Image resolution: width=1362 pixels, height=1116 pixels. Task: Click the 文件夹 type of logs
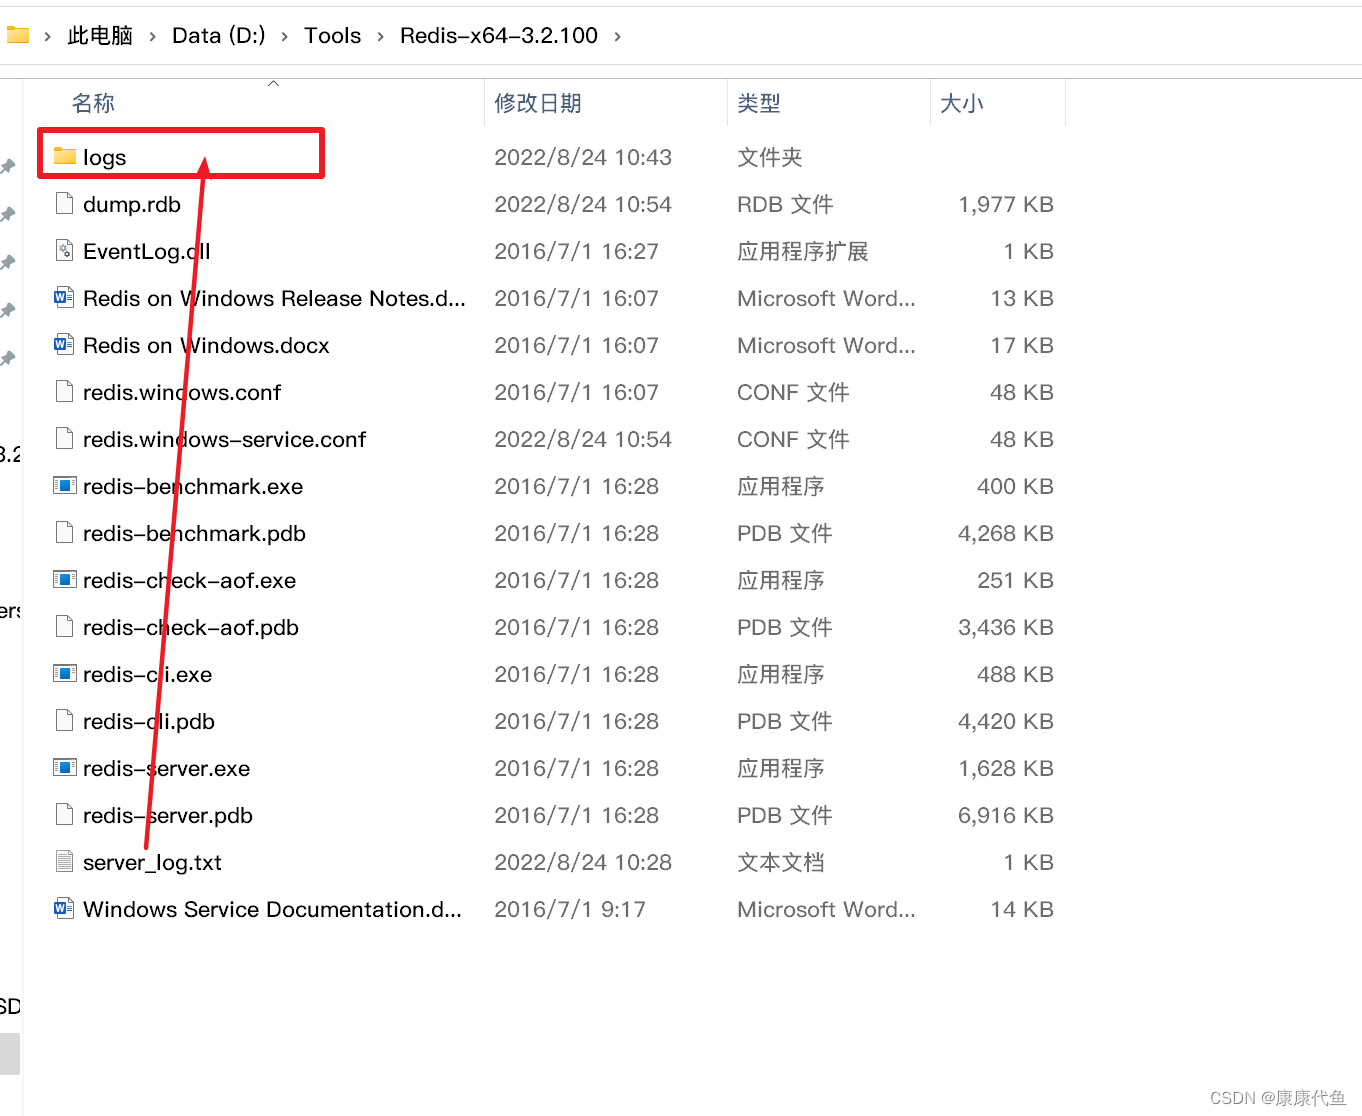[770, 157]
